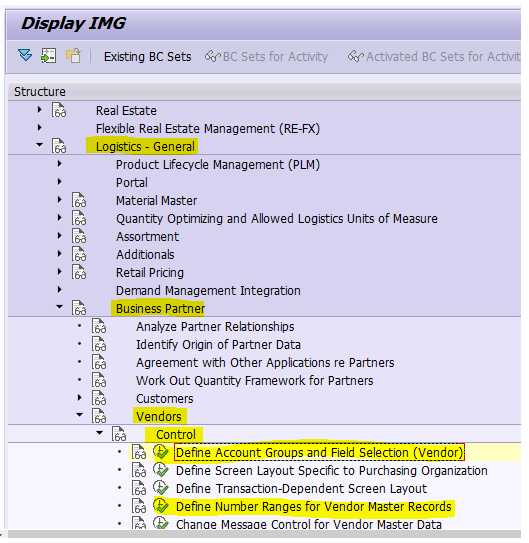Open documentation icon for Material Master

pos(79,200)
